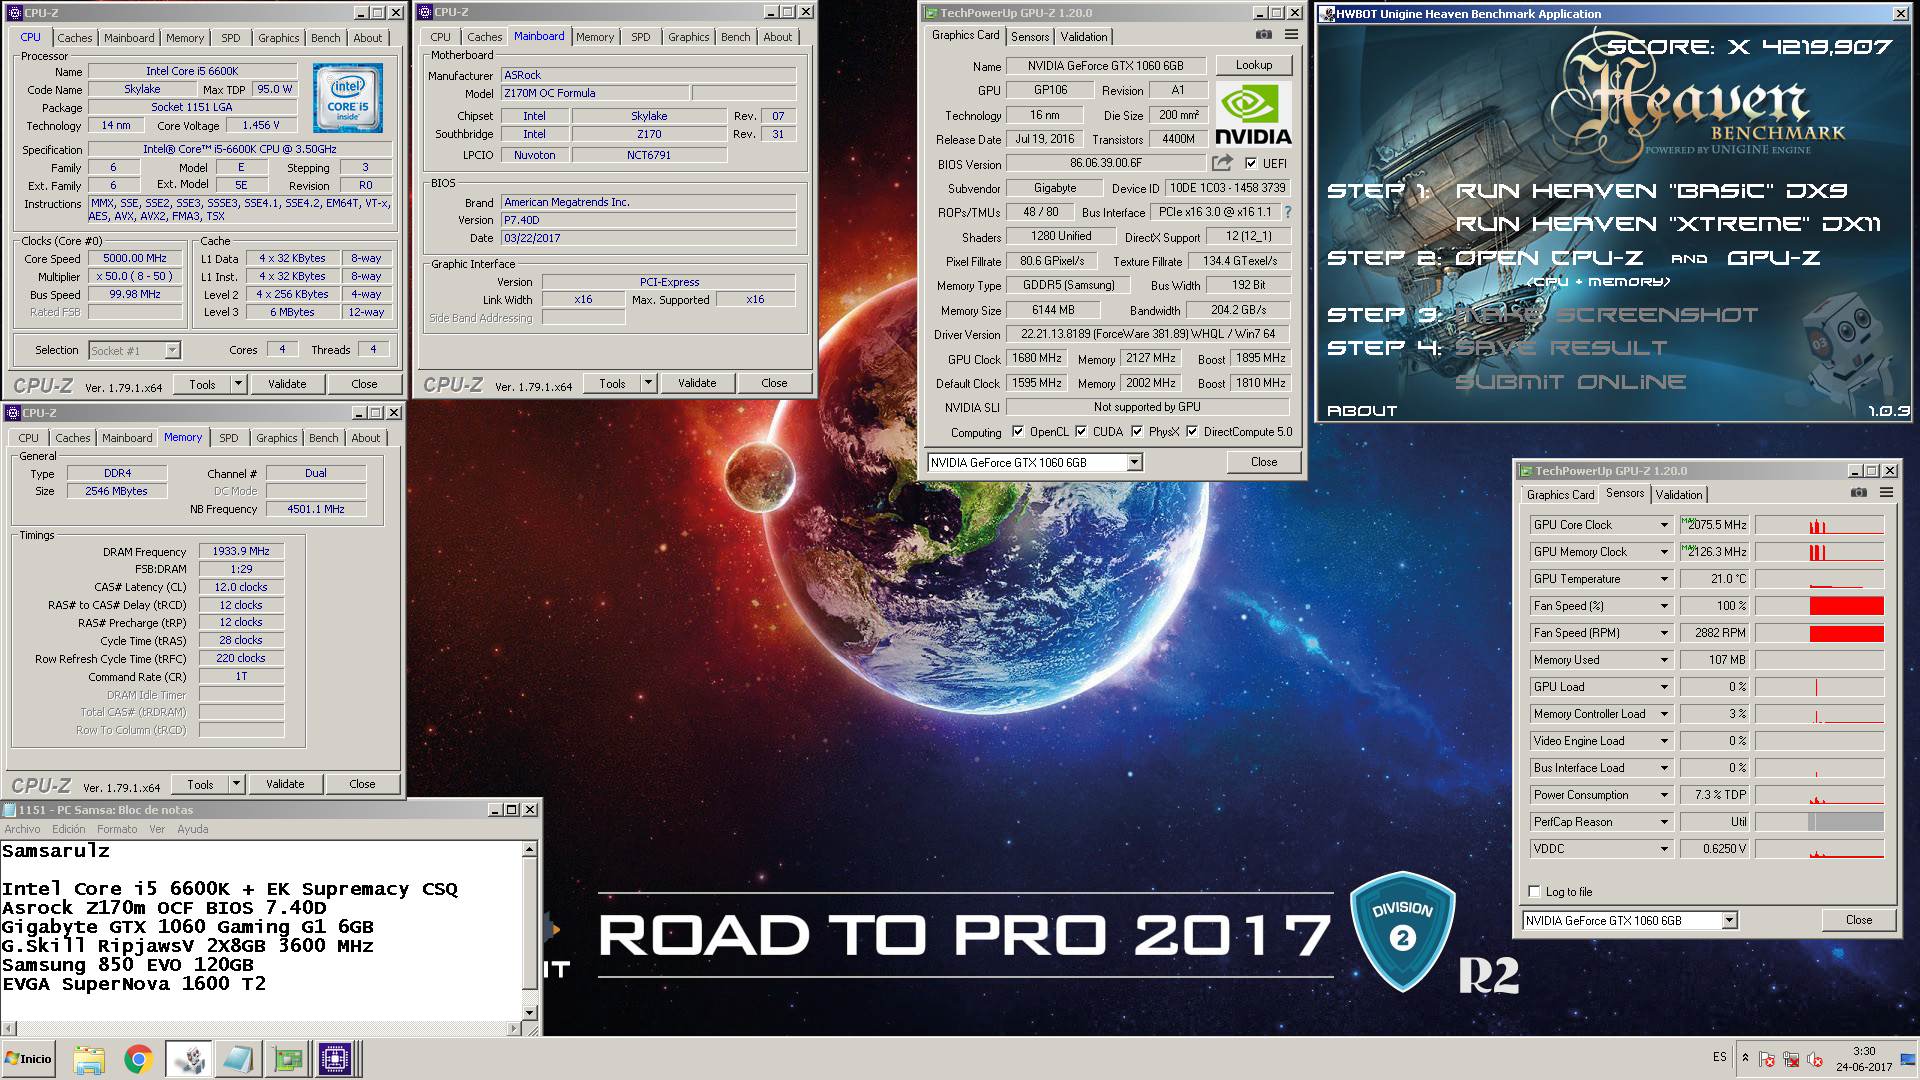
Task: Click Close in GPU-Z Sensors window
Action: tap(1858, 920)
